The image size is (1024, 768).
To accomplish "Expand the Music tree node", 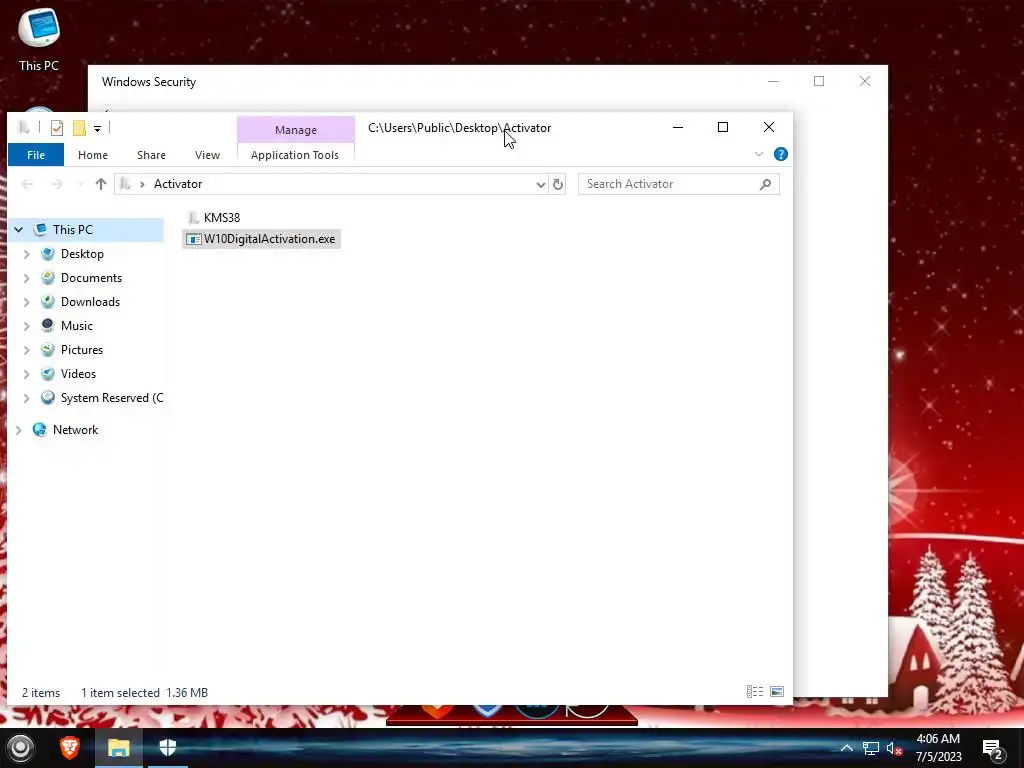I will tap(27, 326).
